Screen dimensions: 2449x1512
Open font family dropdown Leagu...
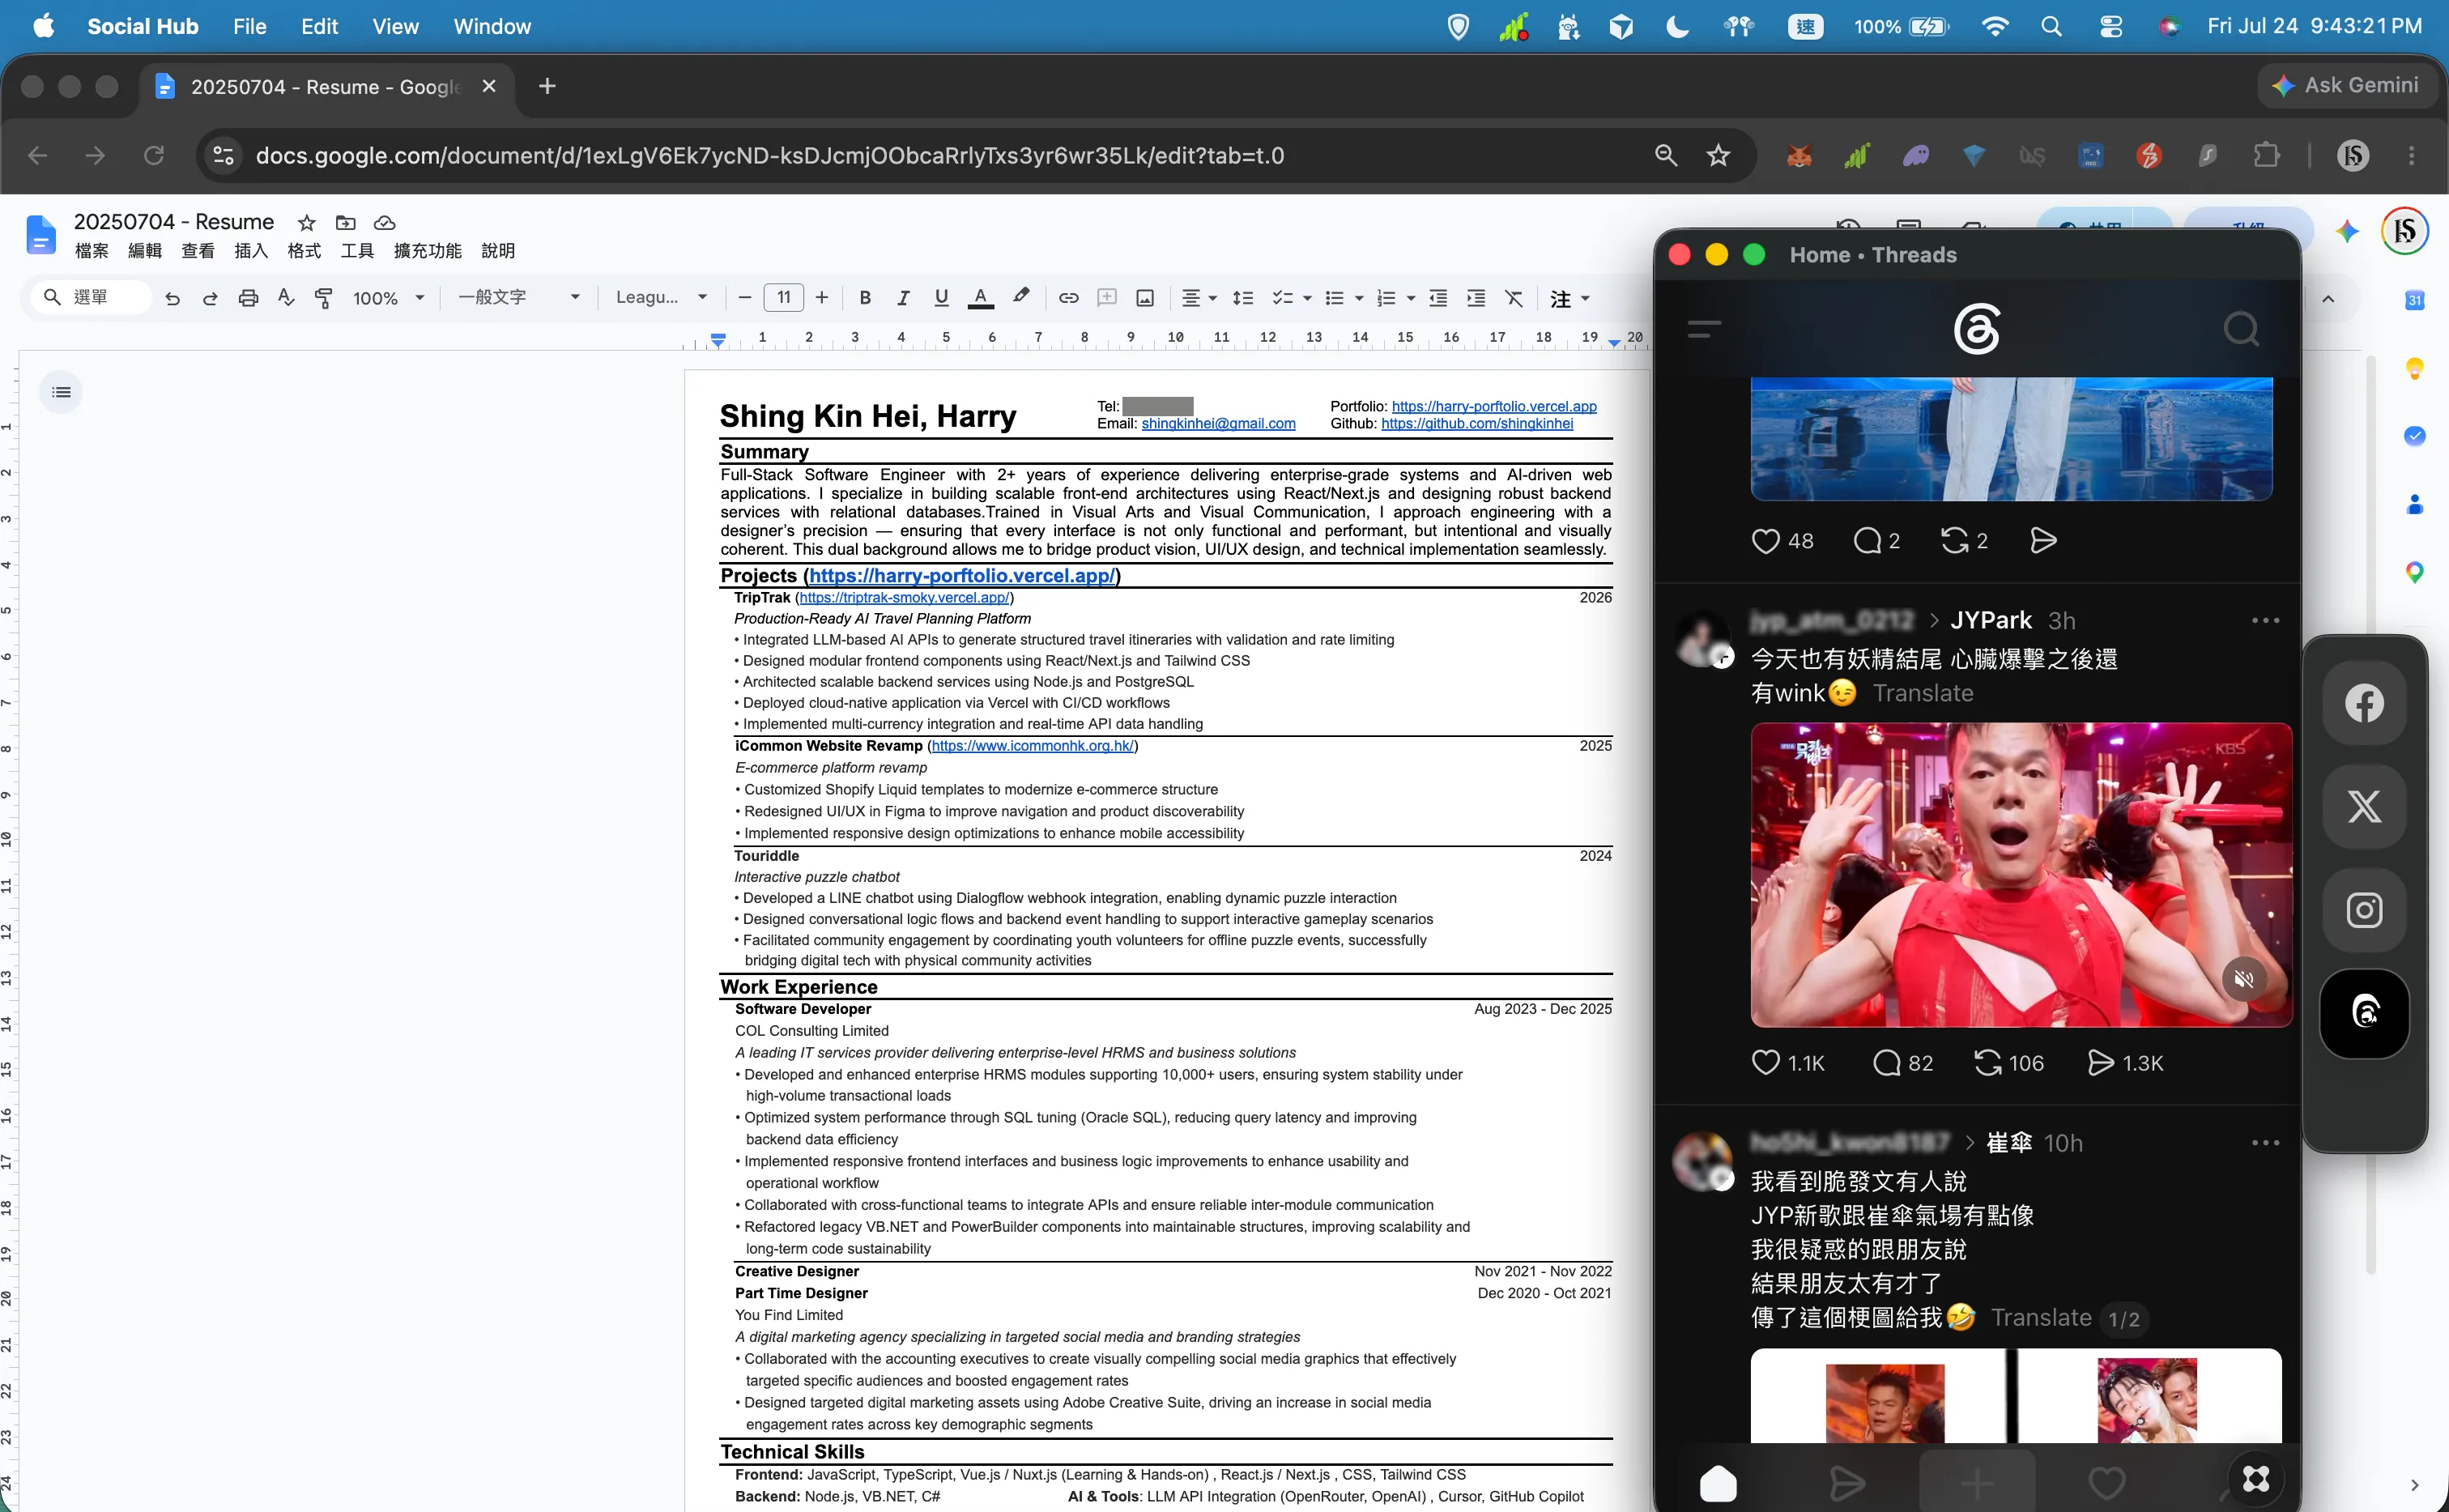pos(661,298)
